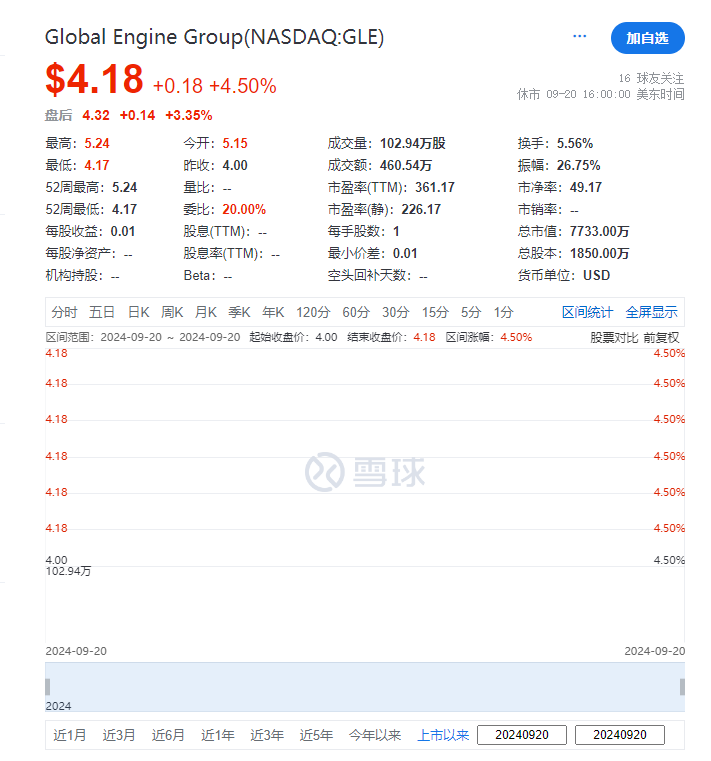Viewport: 711px width, 761px height.
Task: Click the start date field showing 20240920
Action: (522, 735)
